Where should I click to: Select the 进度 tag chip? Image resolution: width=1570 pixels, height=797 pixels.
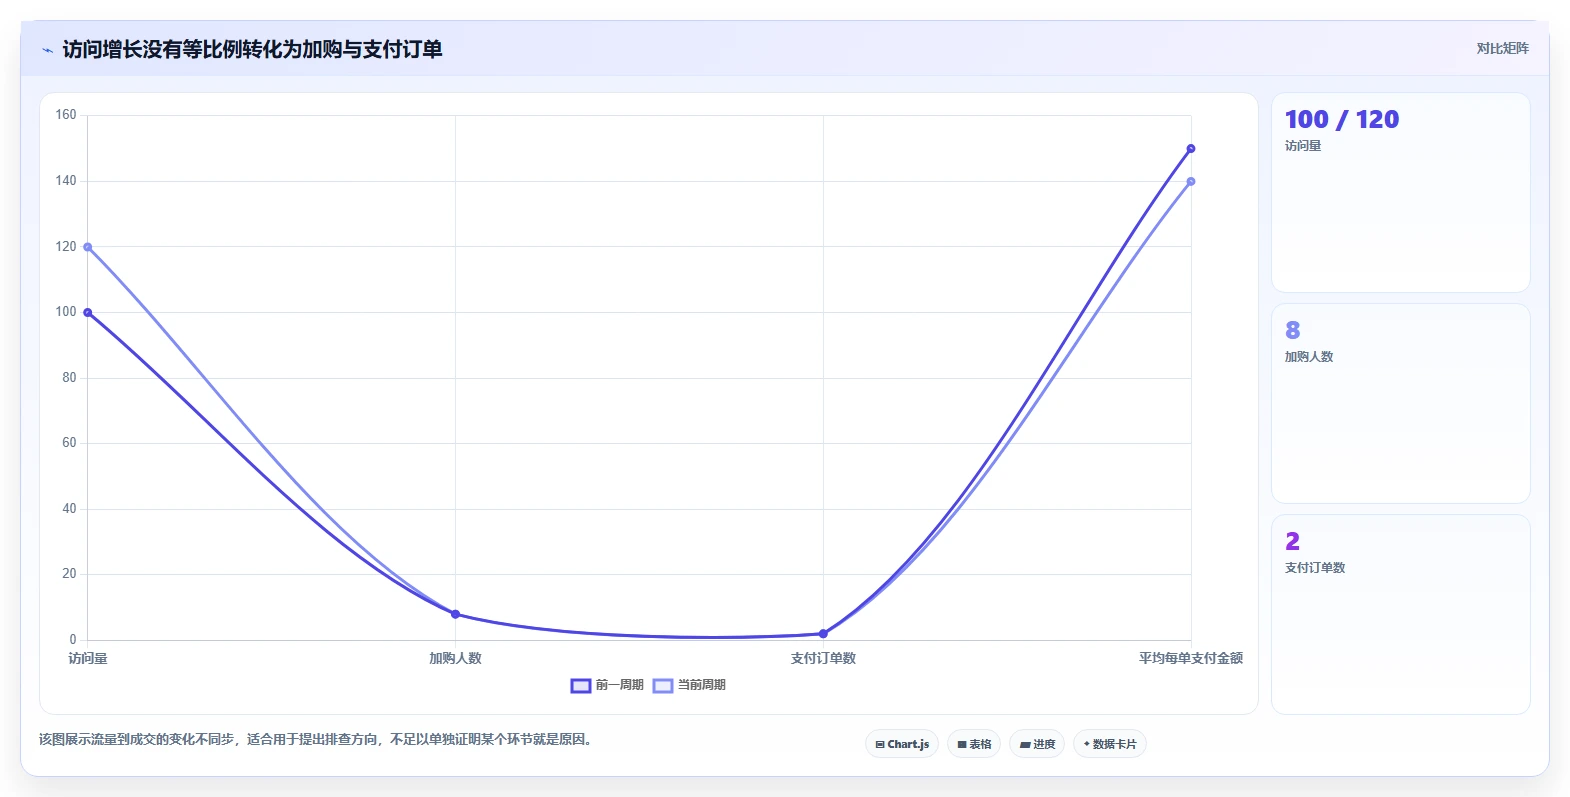(x=1037, y=744)
